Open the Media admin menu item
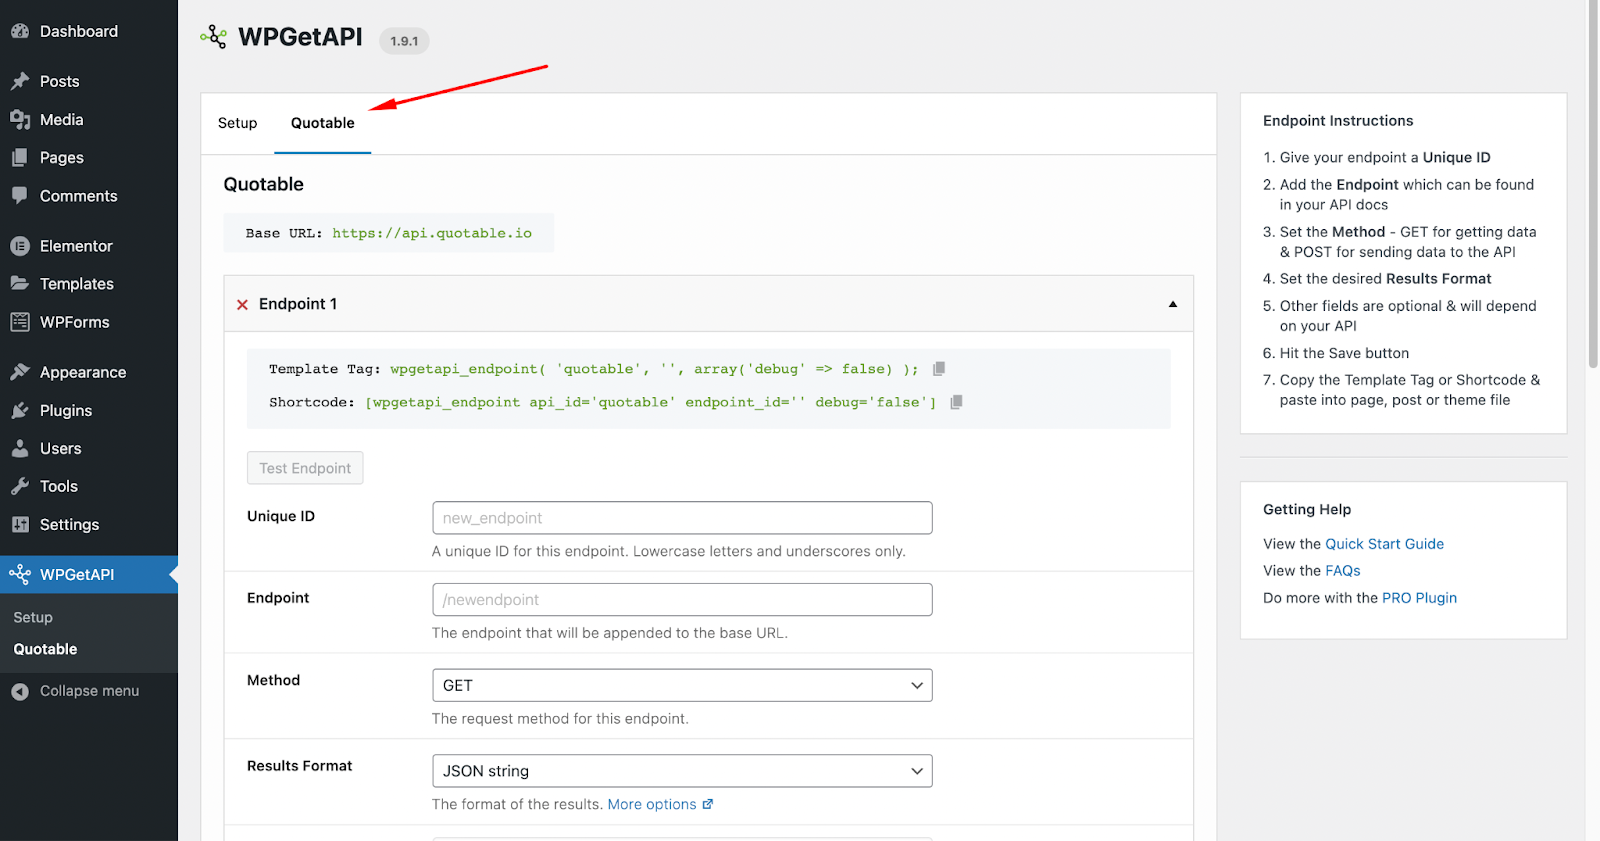1600x841 pixels. tap(62, 120)
